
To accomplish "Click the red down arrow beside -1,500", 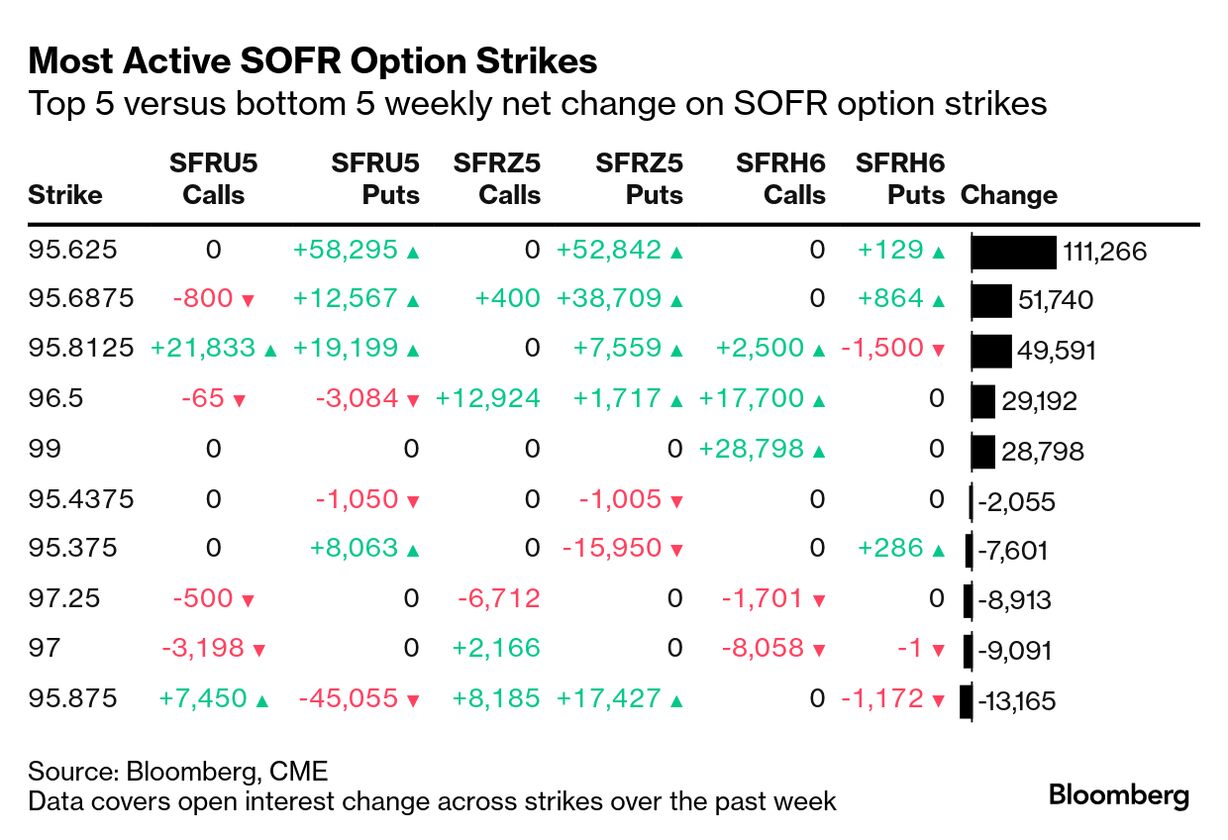I will click(938, 350).
